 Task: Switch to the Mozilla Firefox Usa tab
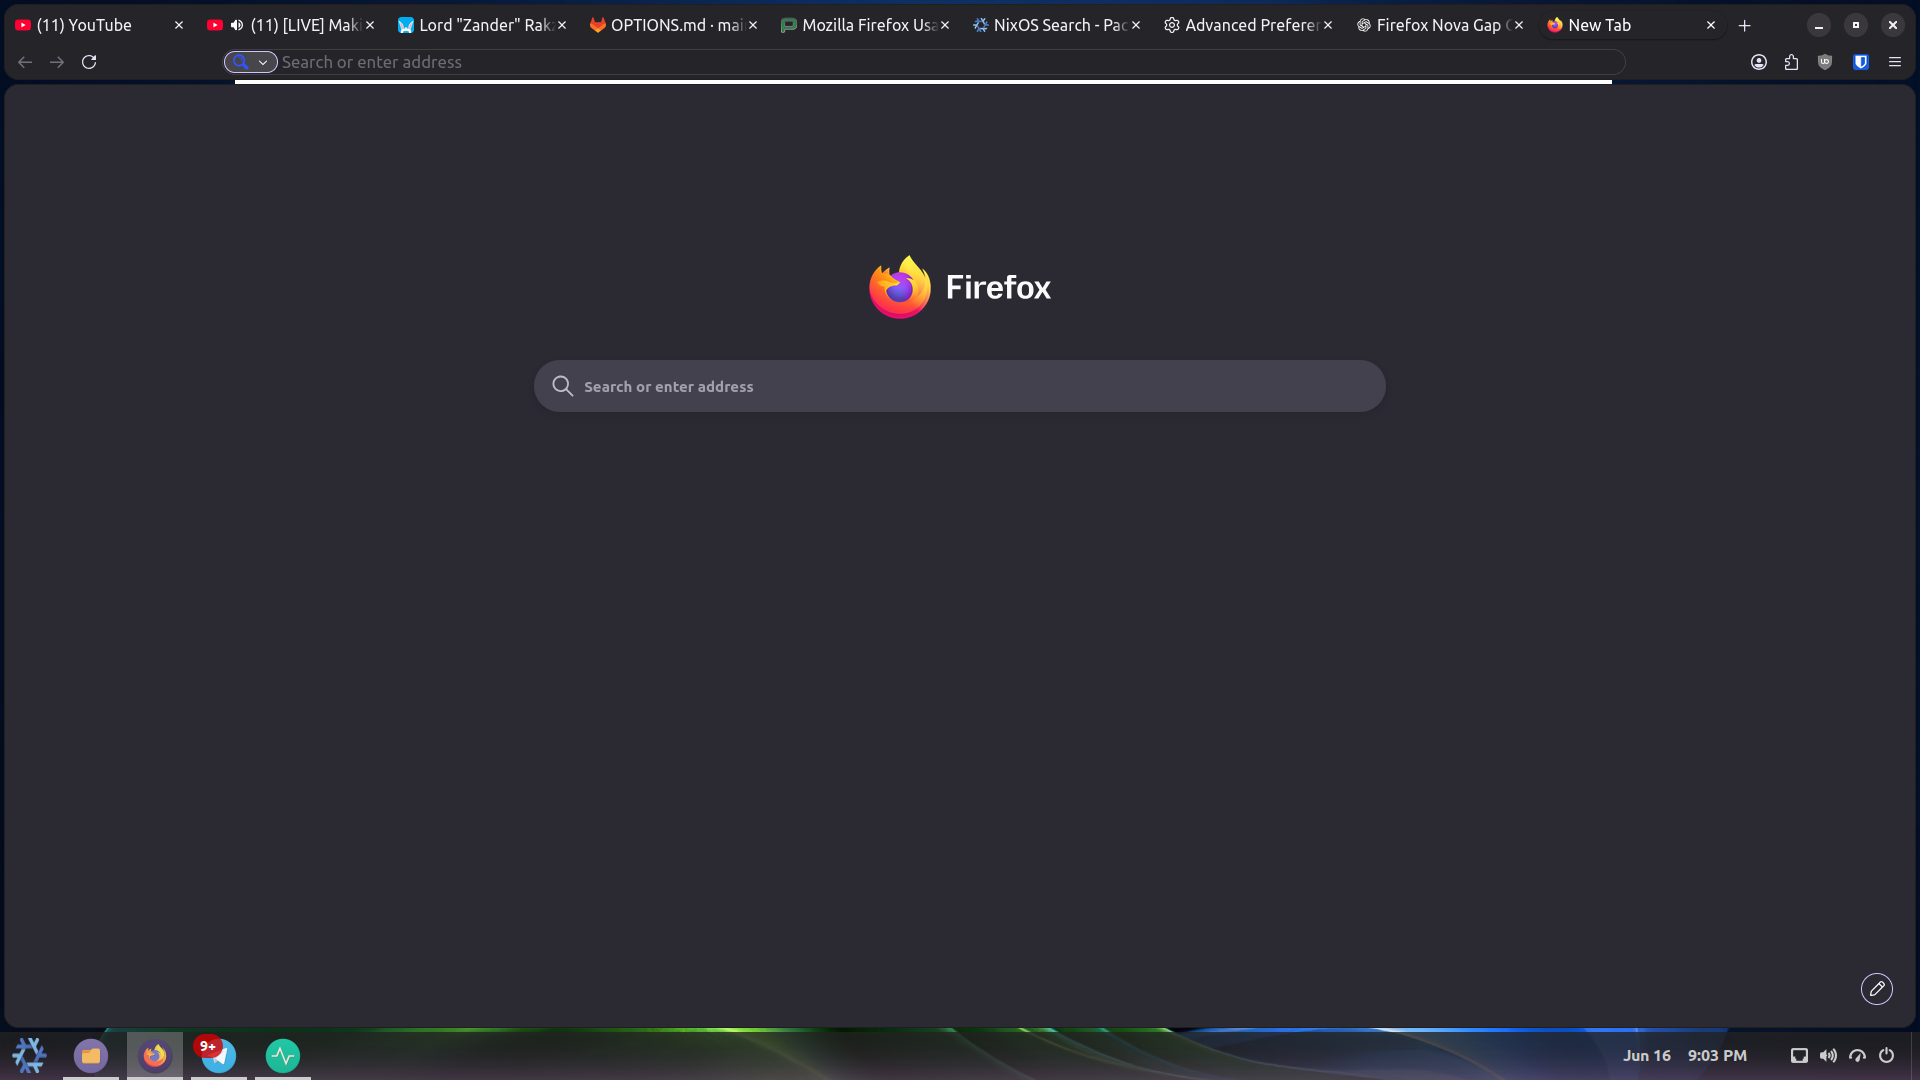[x=866, y=25]
